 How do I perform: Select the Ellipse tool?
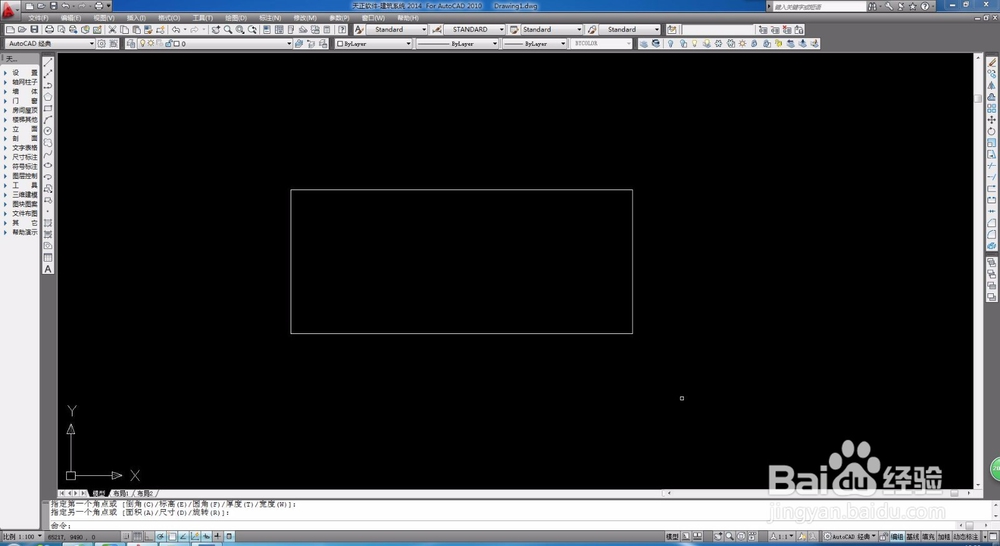click(x=48, y=165)
